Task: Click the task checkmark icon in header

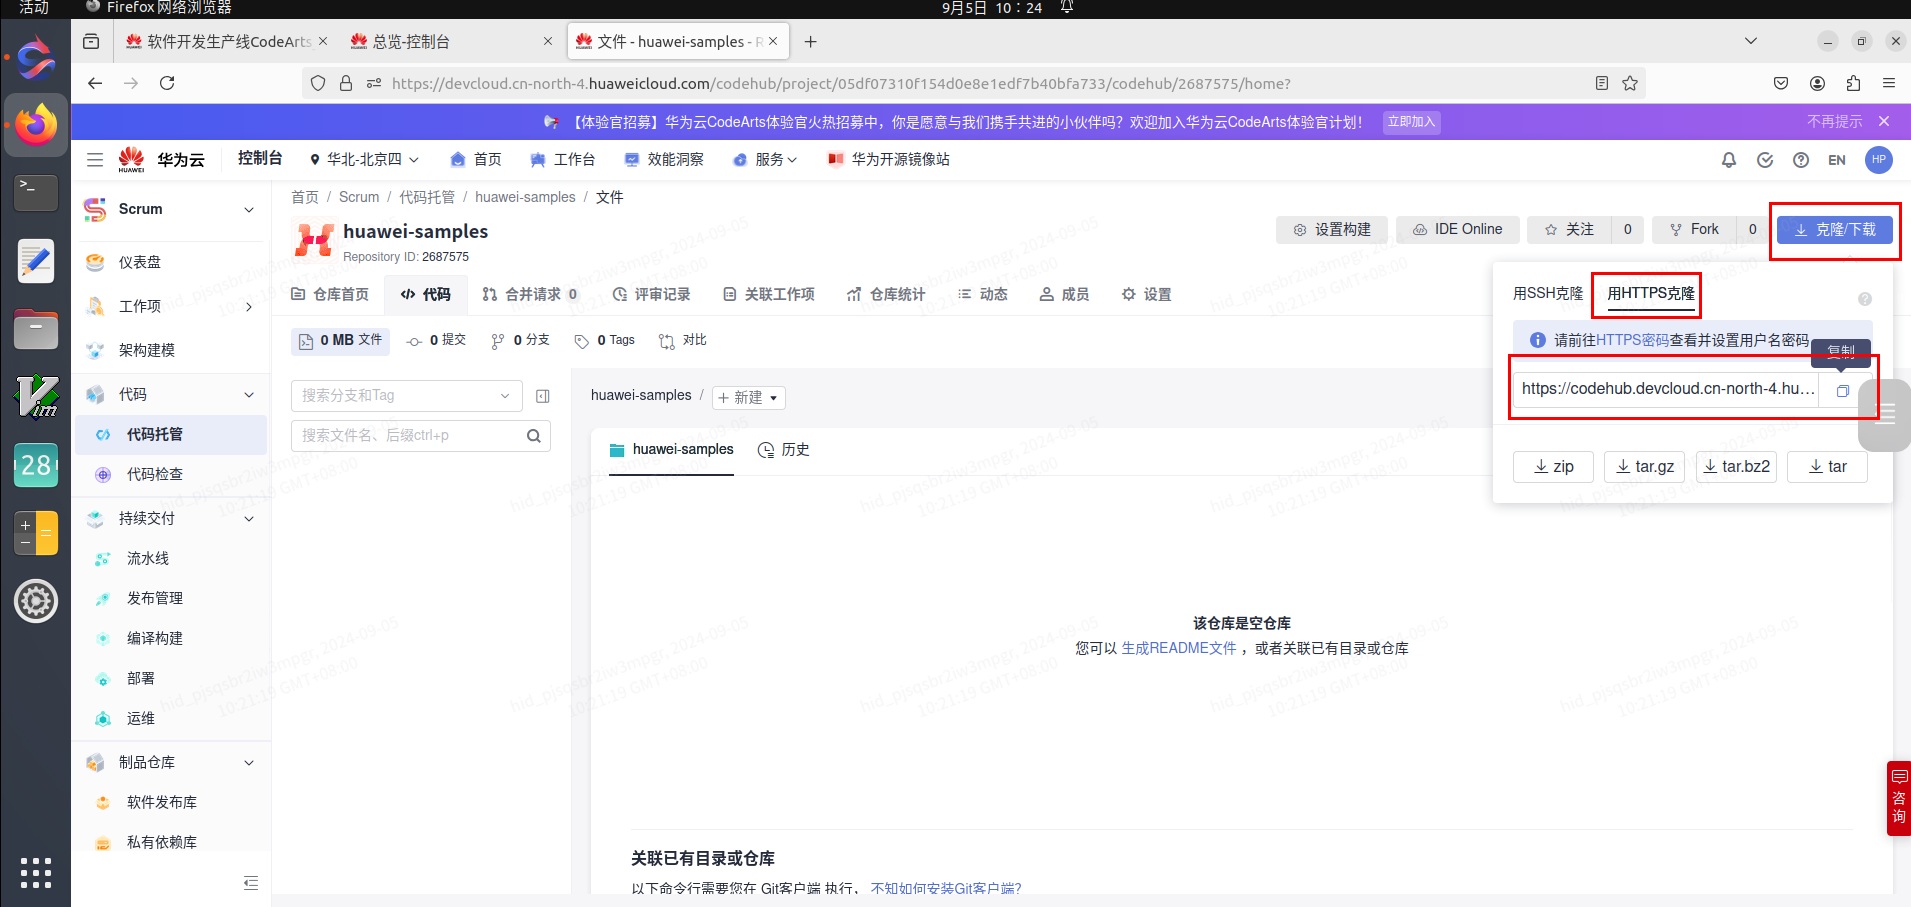Action: [1765, 160]
